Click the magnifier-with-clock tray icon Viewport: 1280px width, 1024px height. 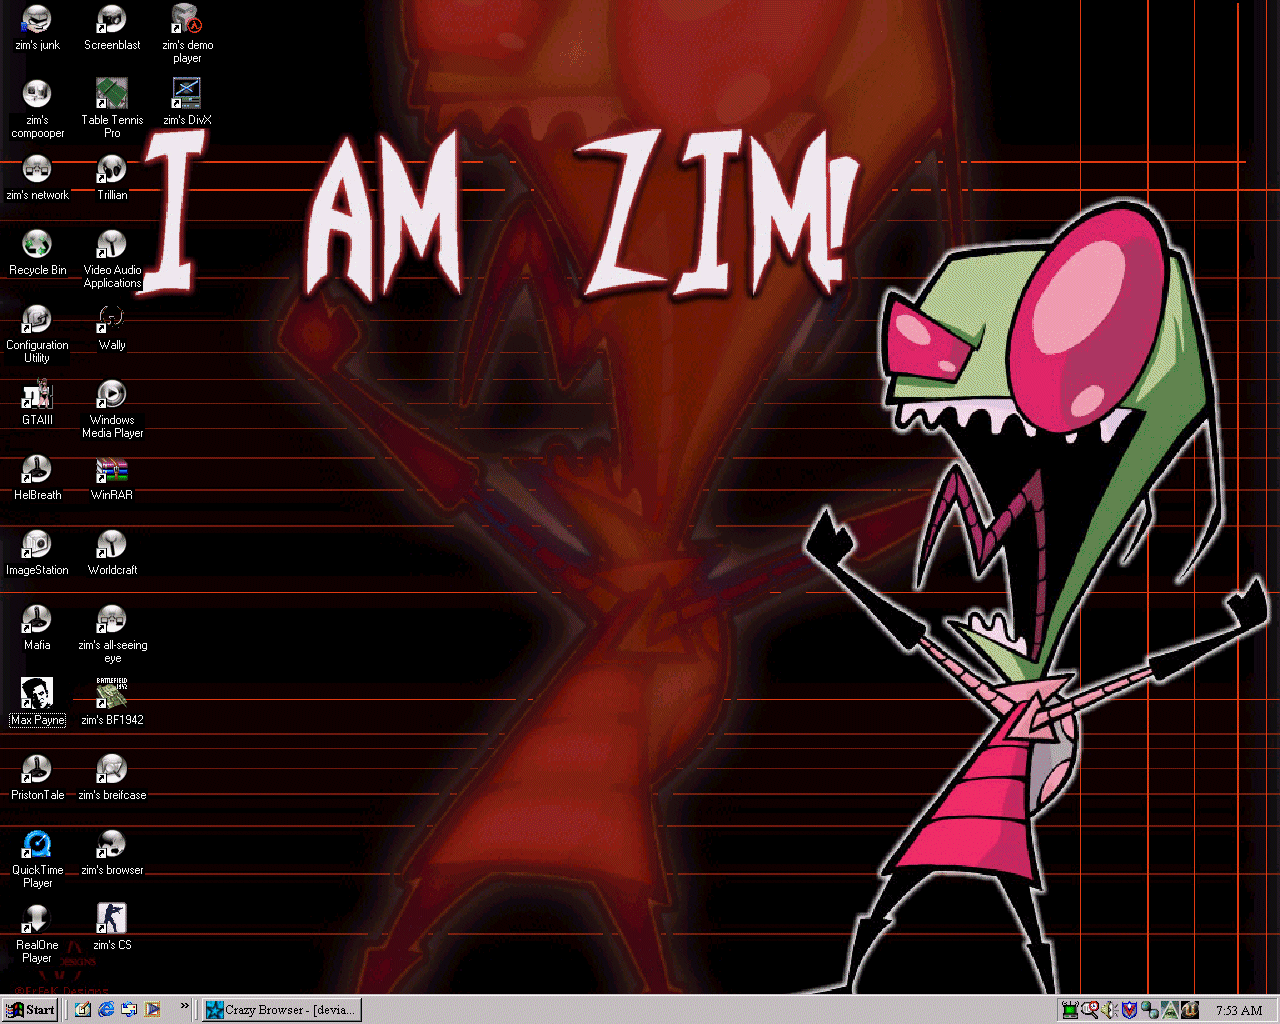(1090, 1010)
